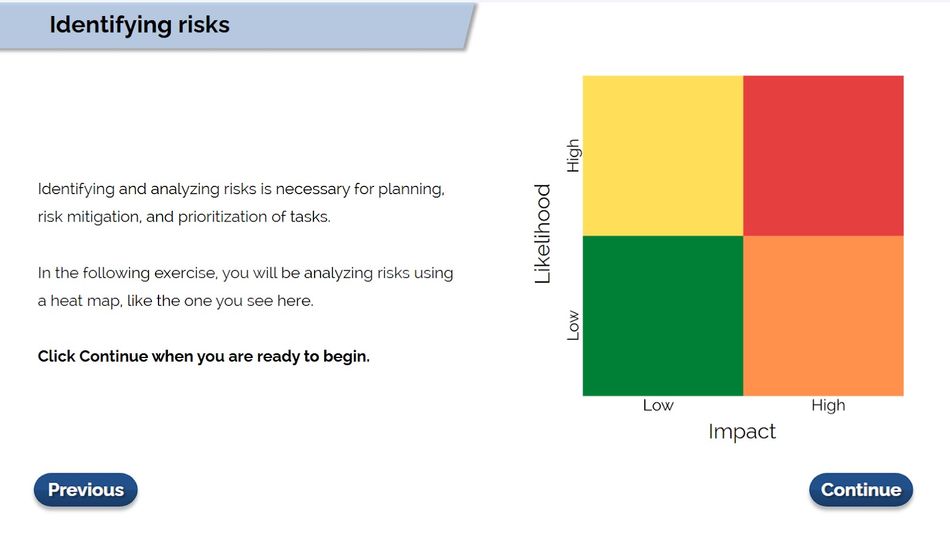Click the High label under Impact axis
The image size is (950, 535).
pos(828,405)
